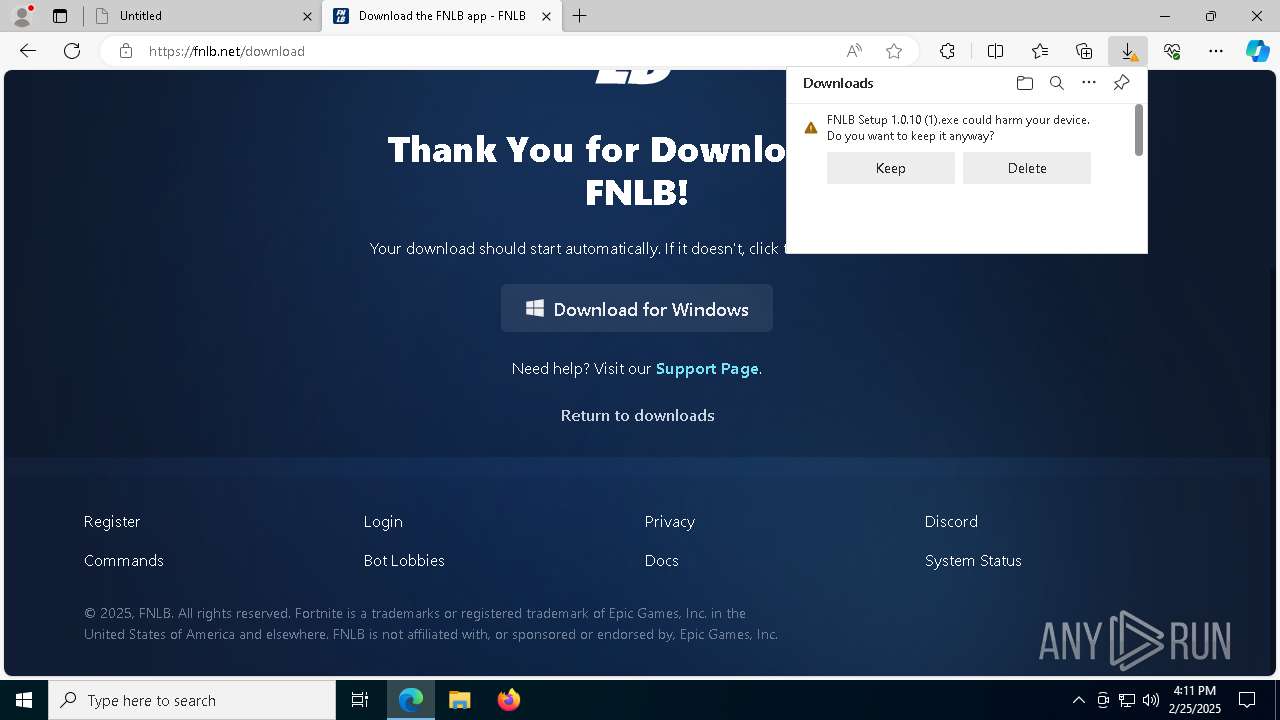The height and width of the screenshot is (720, 1280).
Task: Open the downloads folder
Action: tap(1024, 83)
